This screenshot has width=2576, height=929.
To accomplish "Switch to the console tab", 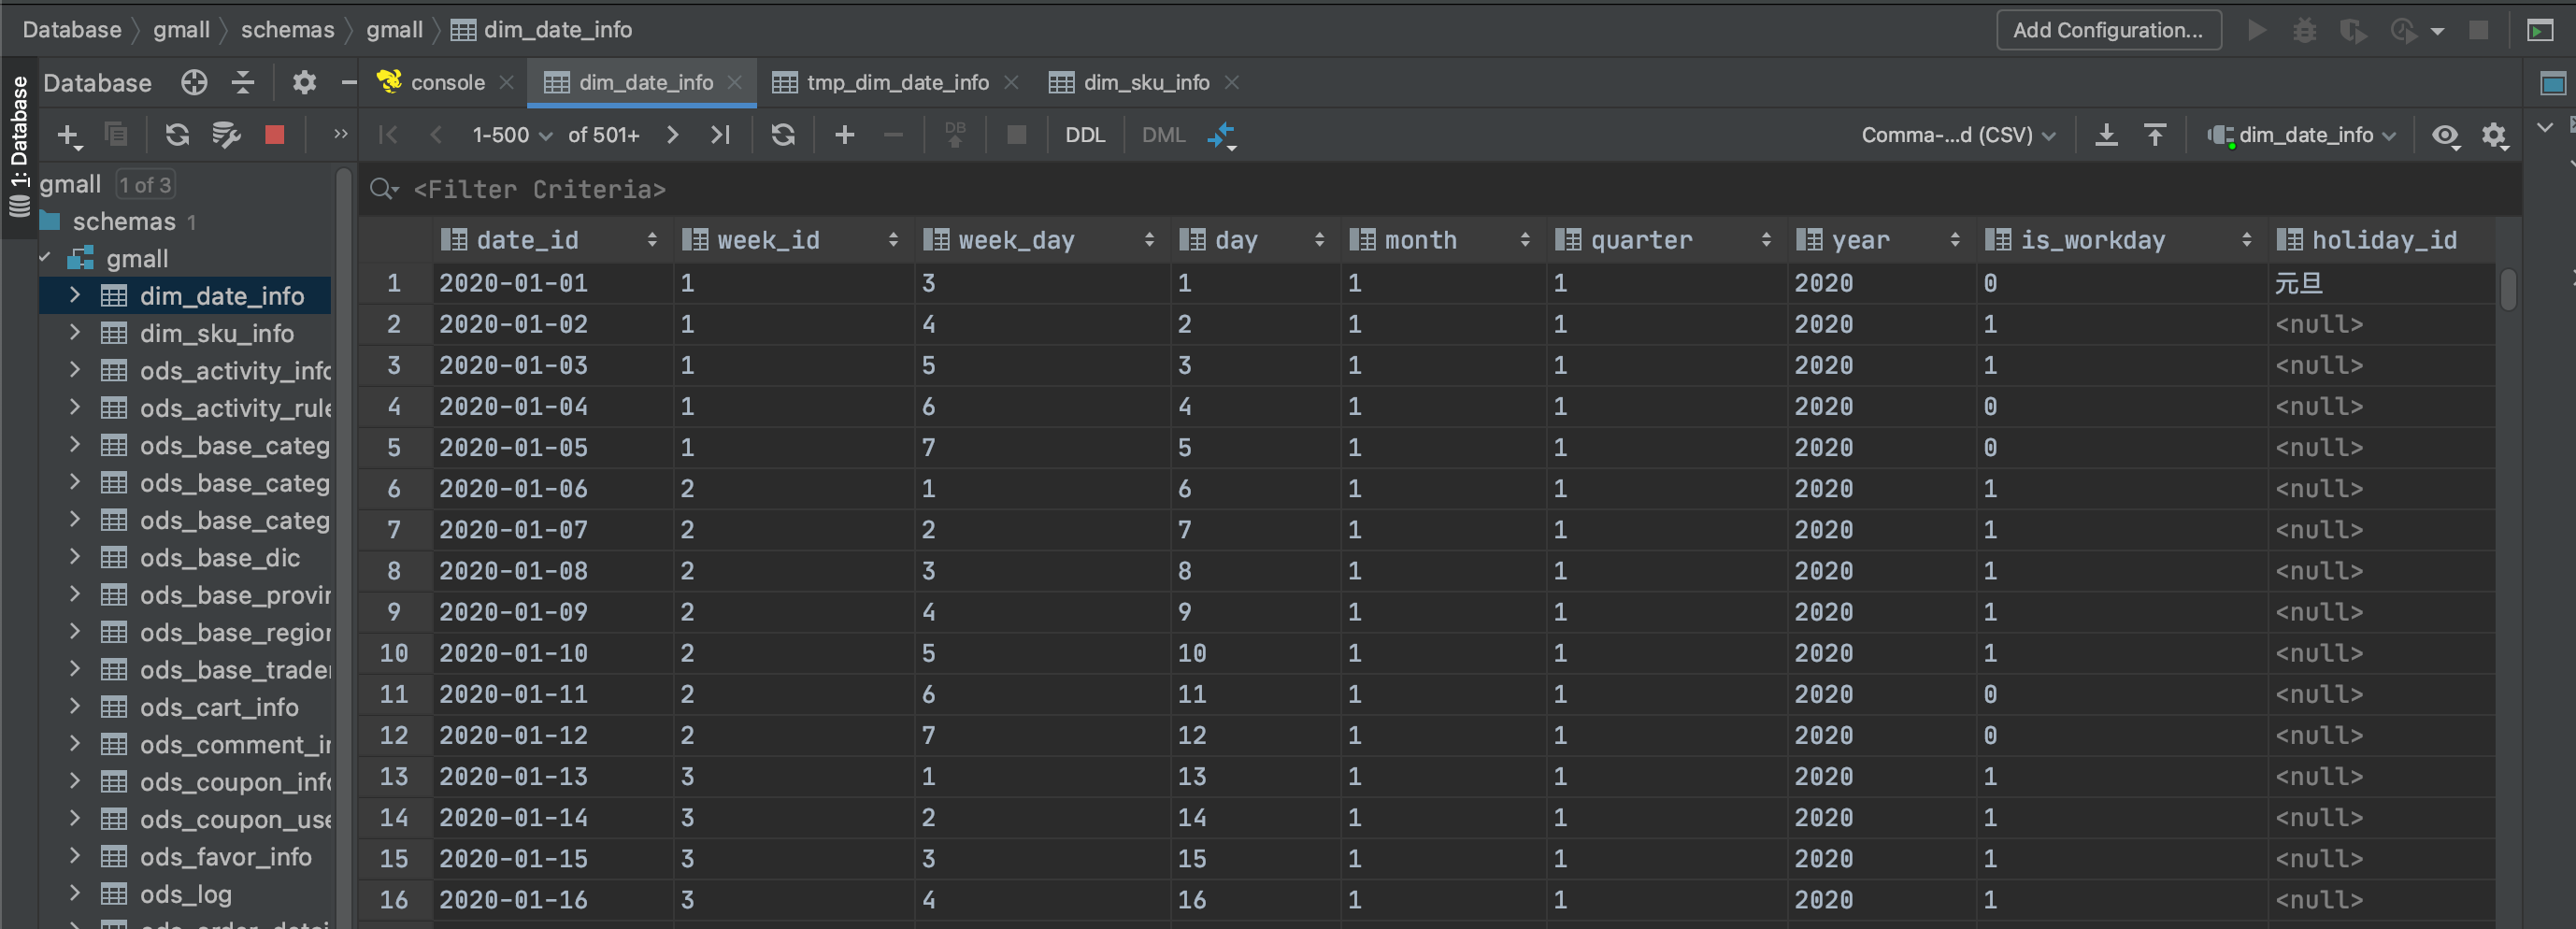I will tap(432, 83).
